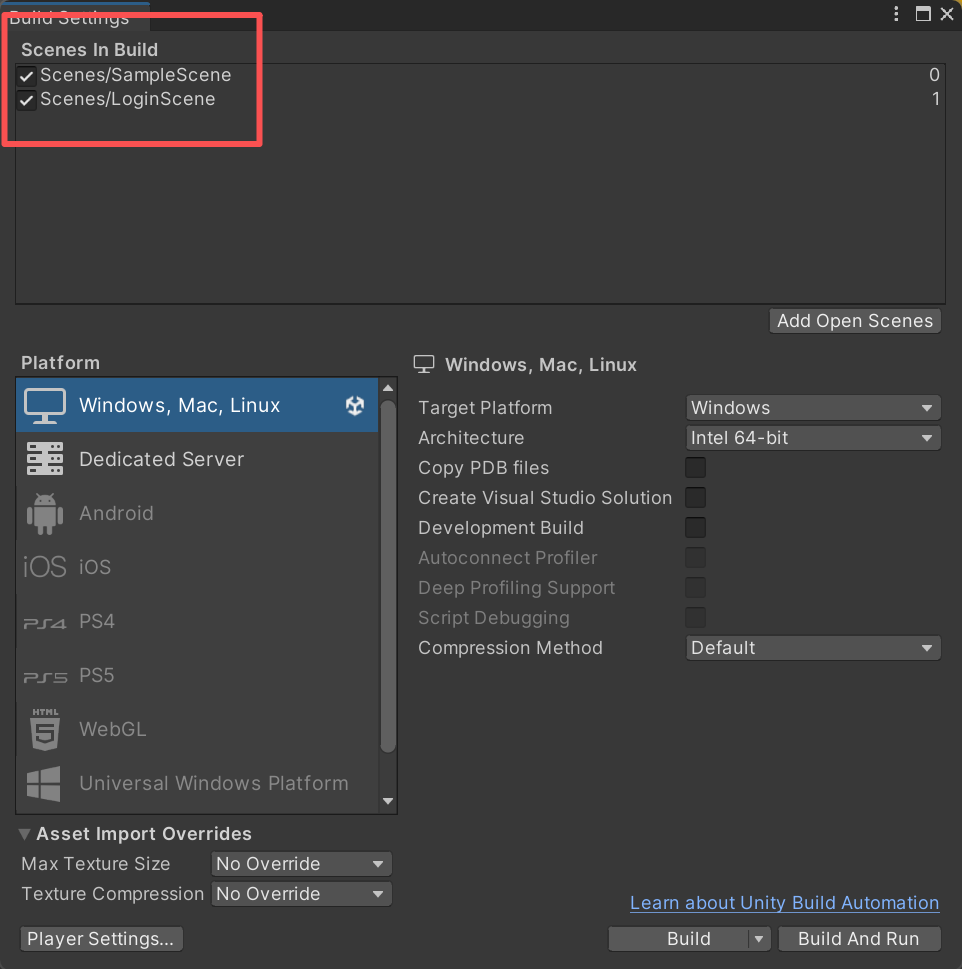Select the Universal Windows Platform entry

[x=197, y=783]
